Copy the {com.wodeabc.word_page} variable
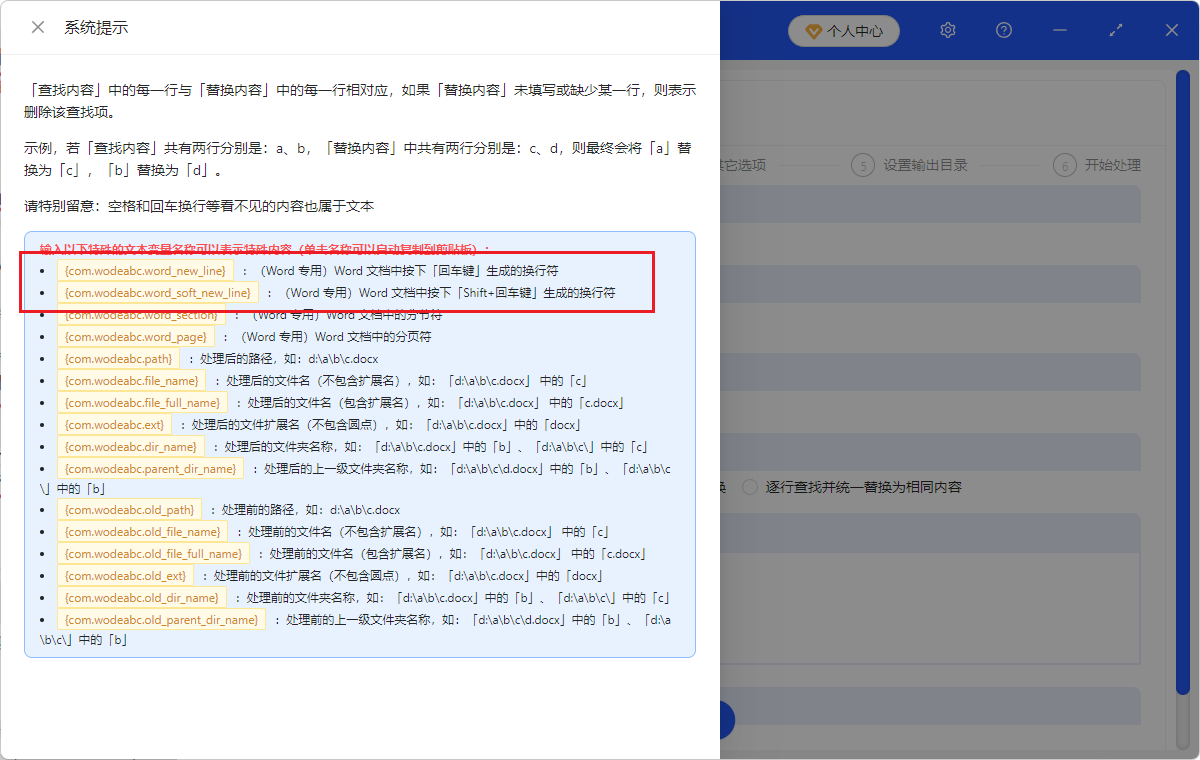Screen dimensions: 1200x760 click(x=137, y=336)
